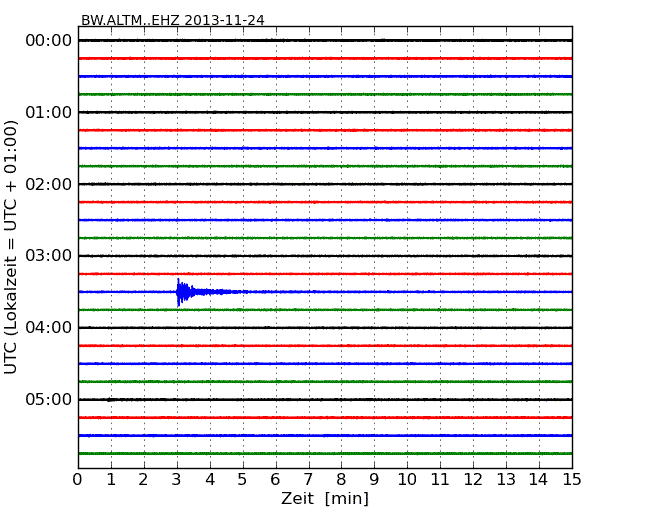The height and width of the screenshot is (520, 650).
Task: Click the plot title BW.ALTM..EHZ 2013-11-24
Action: tap(172, 20)
